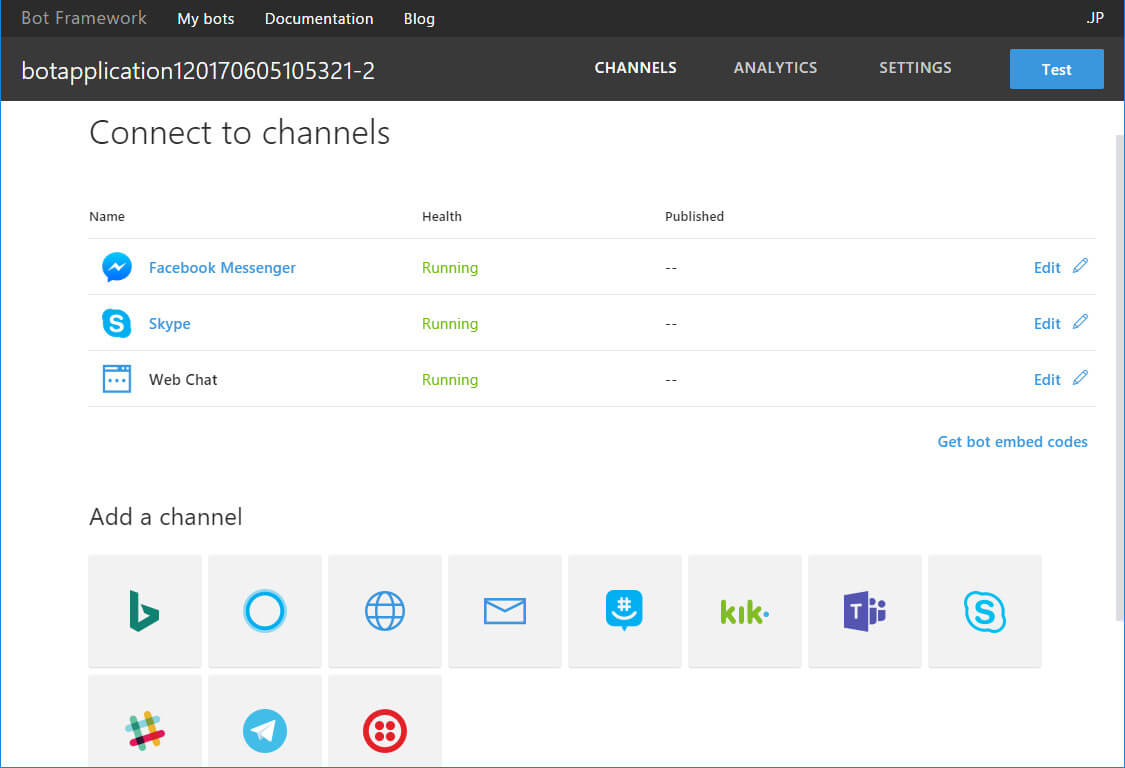Edit the Web Chat channel

click(1047, 380)
